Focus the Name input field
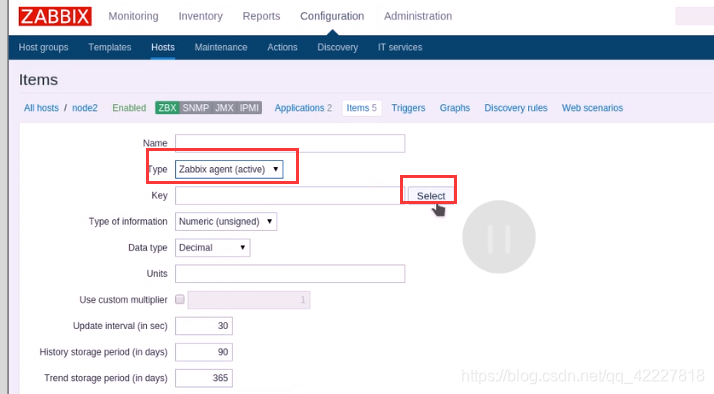 (290, 143)
